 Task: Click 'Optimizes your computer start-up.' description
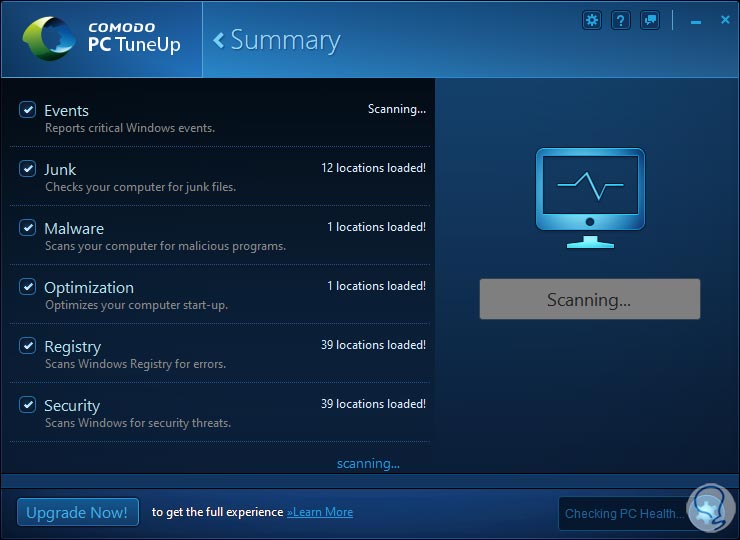click(x=136, y=305)
